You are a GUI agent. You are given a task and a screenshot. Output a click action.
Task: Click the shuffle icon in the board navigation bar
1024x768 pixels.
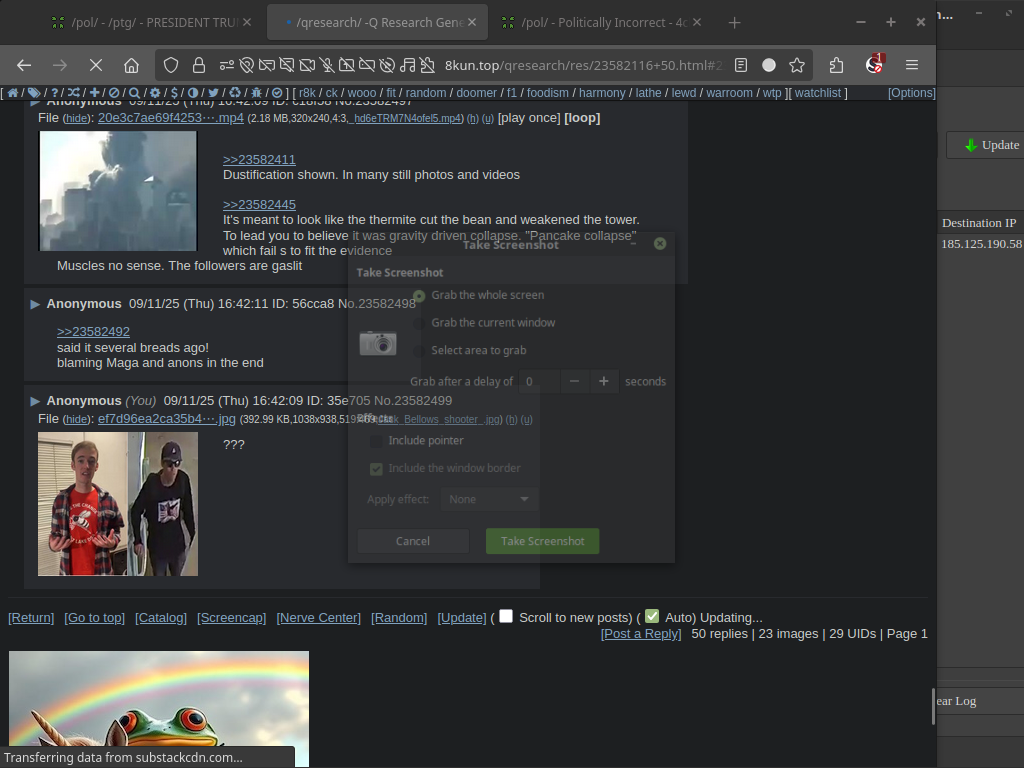[74, 93]
